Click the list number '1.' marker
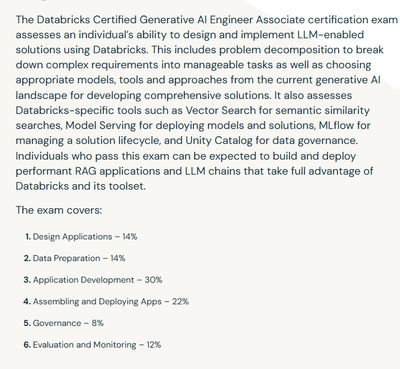 28,237
